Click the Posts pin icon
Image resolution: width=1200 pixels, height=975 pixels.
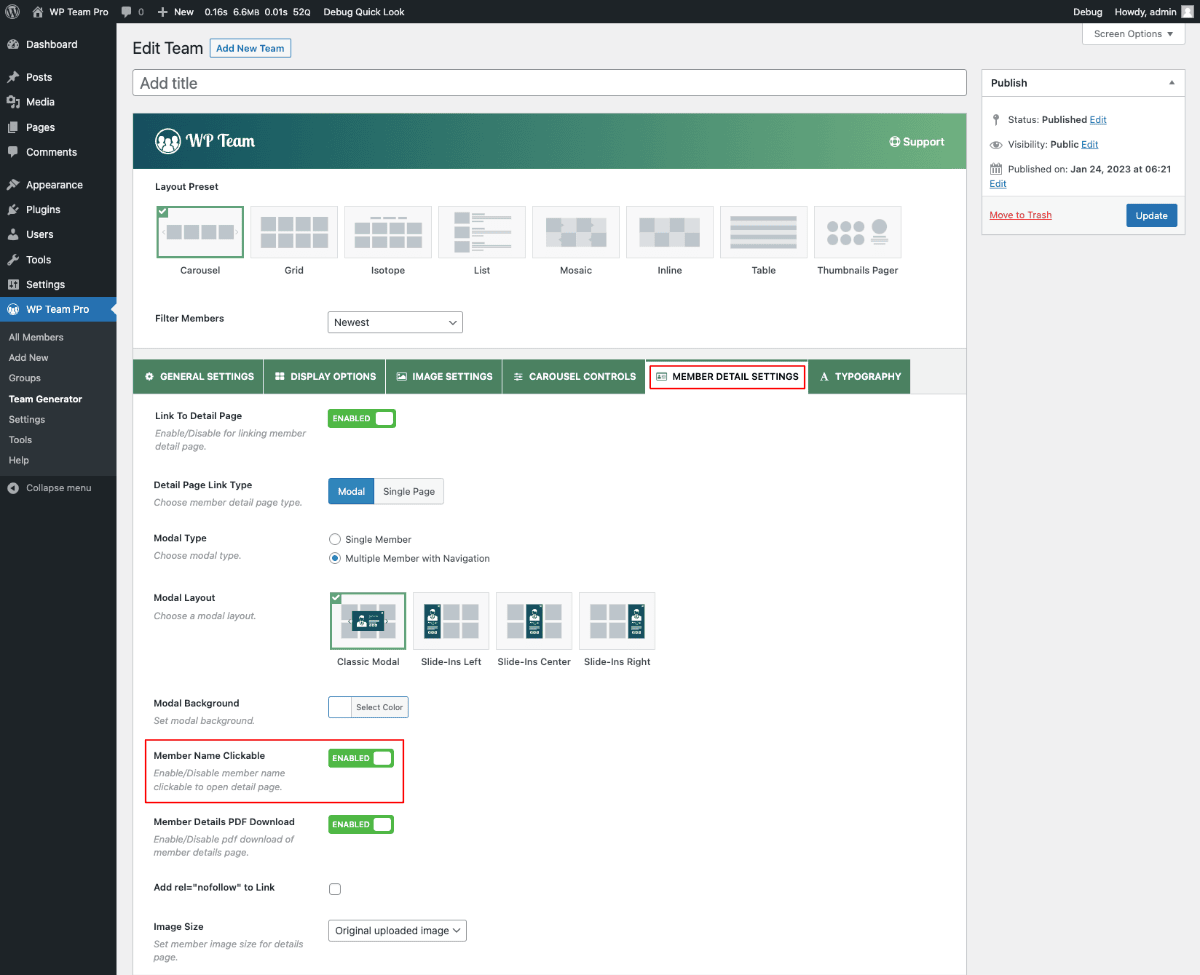coord(13,77)
